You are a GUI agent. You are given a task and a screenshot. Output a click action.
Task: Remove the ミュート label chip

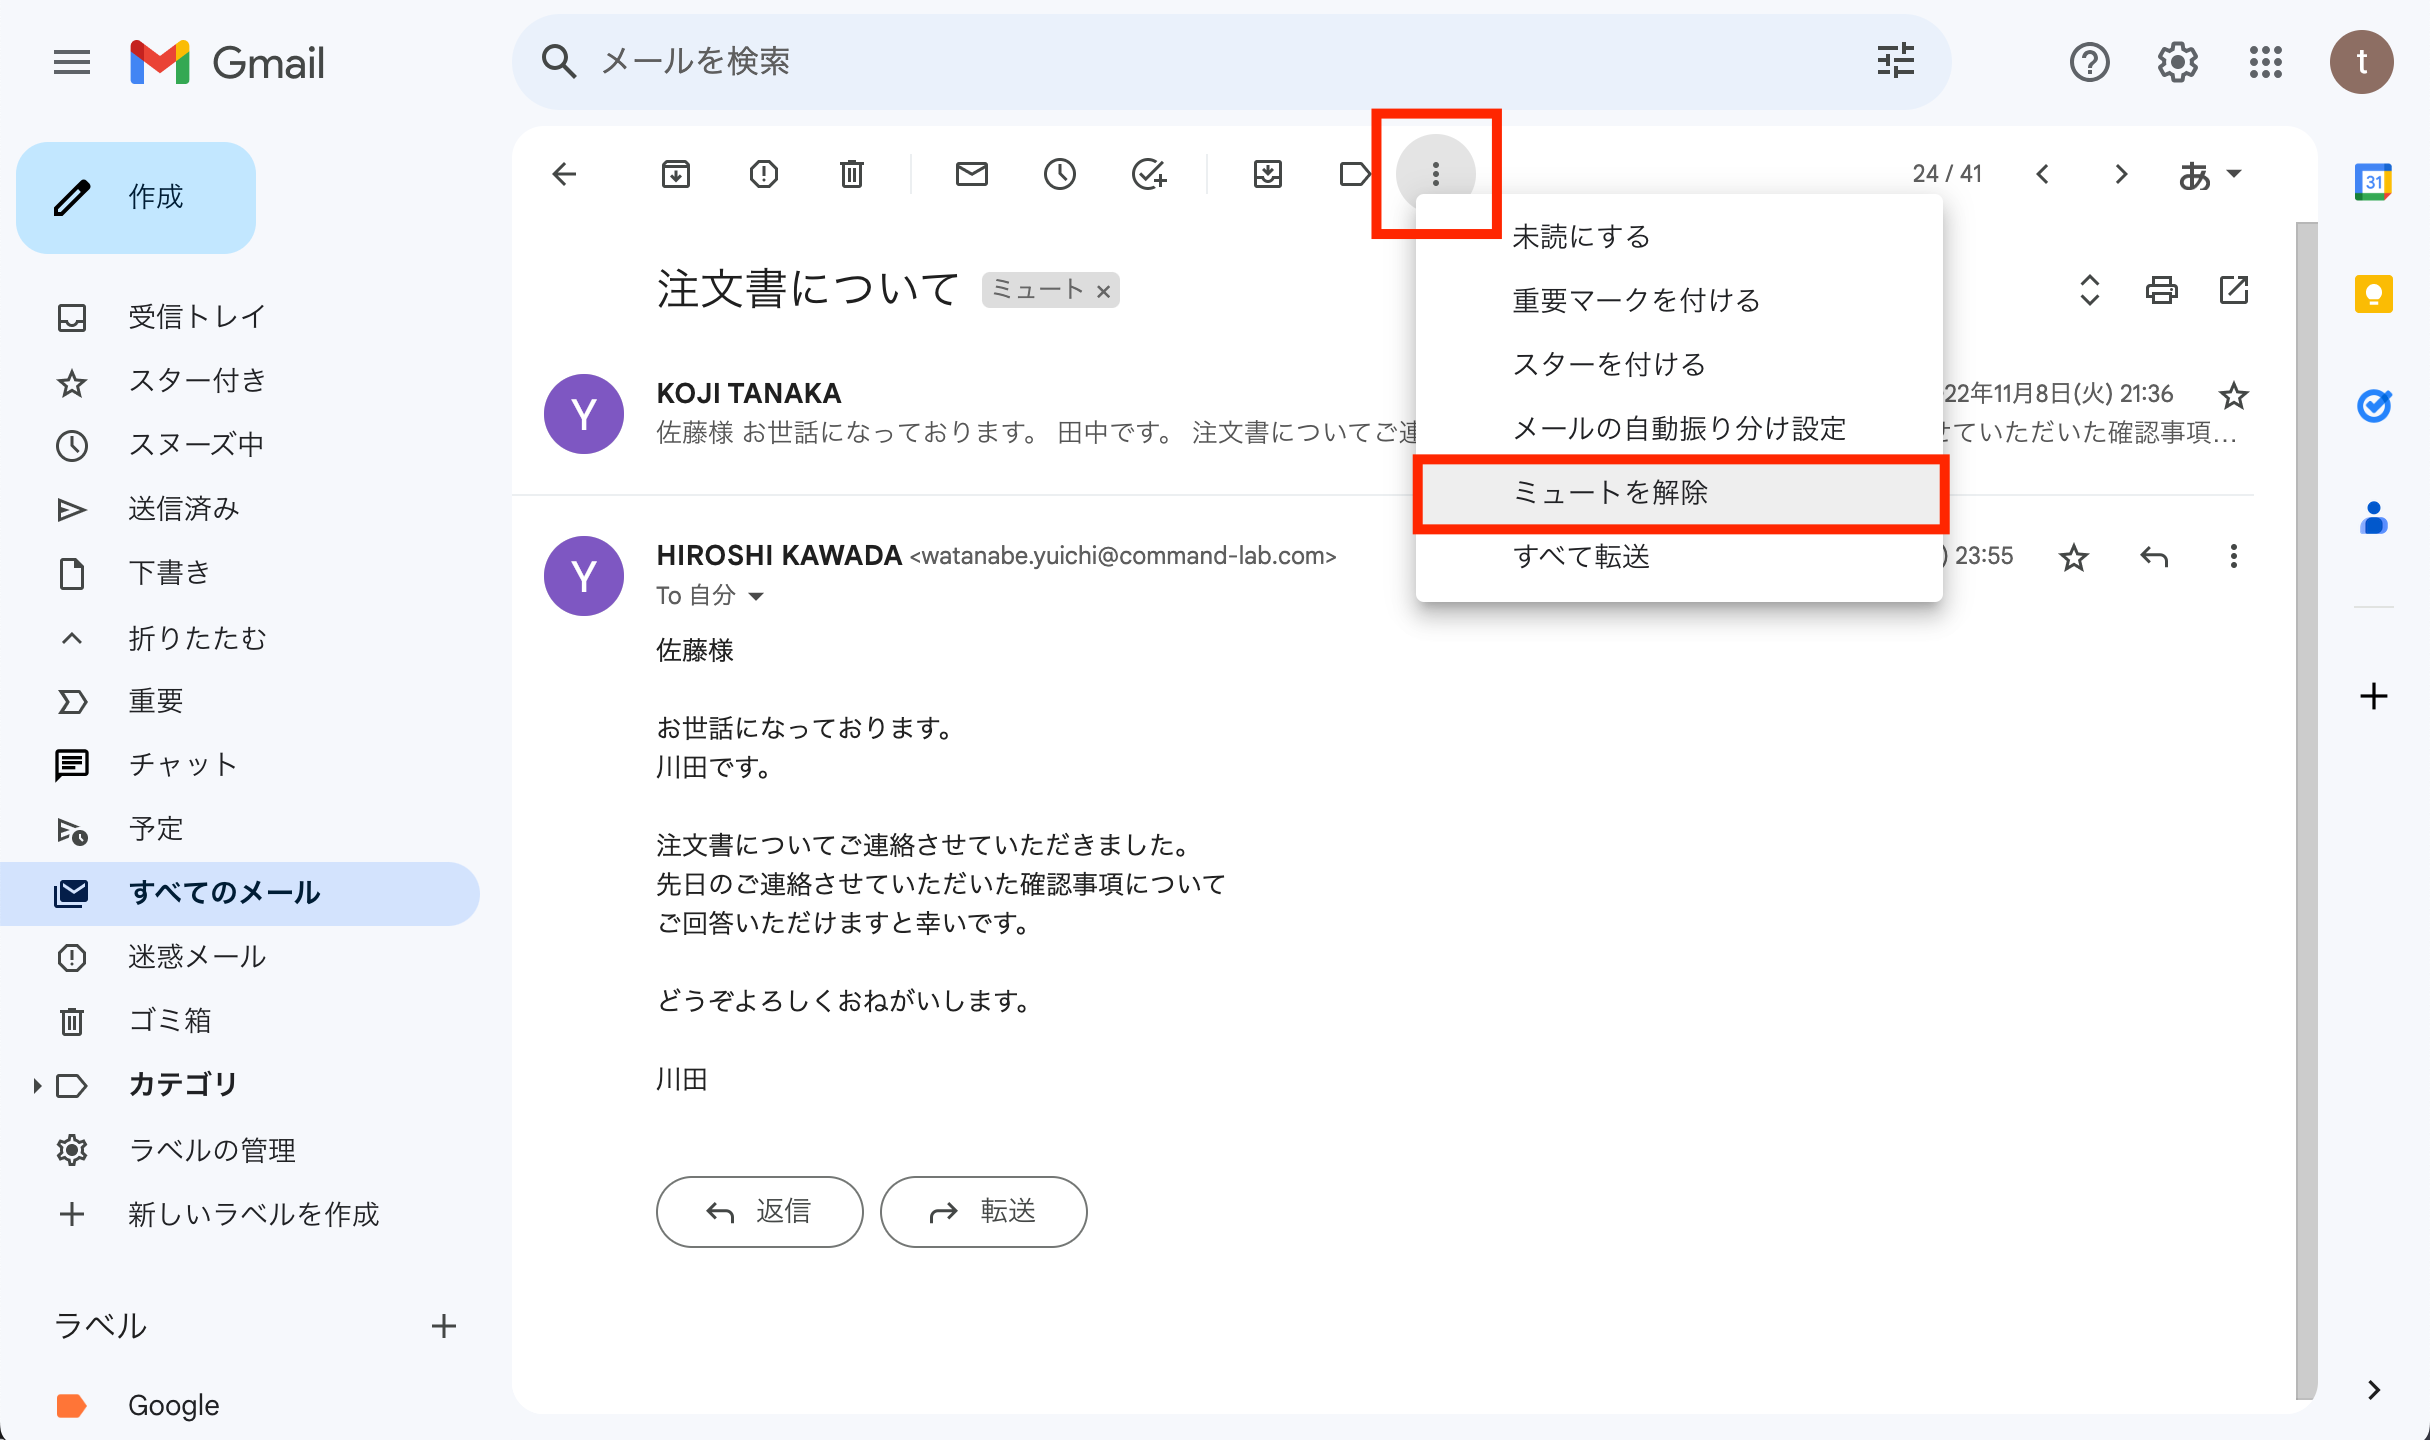coord(1103,291)
